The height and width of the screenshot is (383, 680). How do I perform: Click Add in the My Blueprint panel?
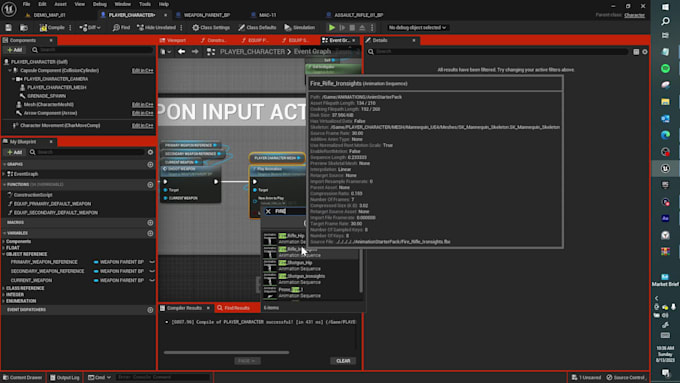coord(14,152)
